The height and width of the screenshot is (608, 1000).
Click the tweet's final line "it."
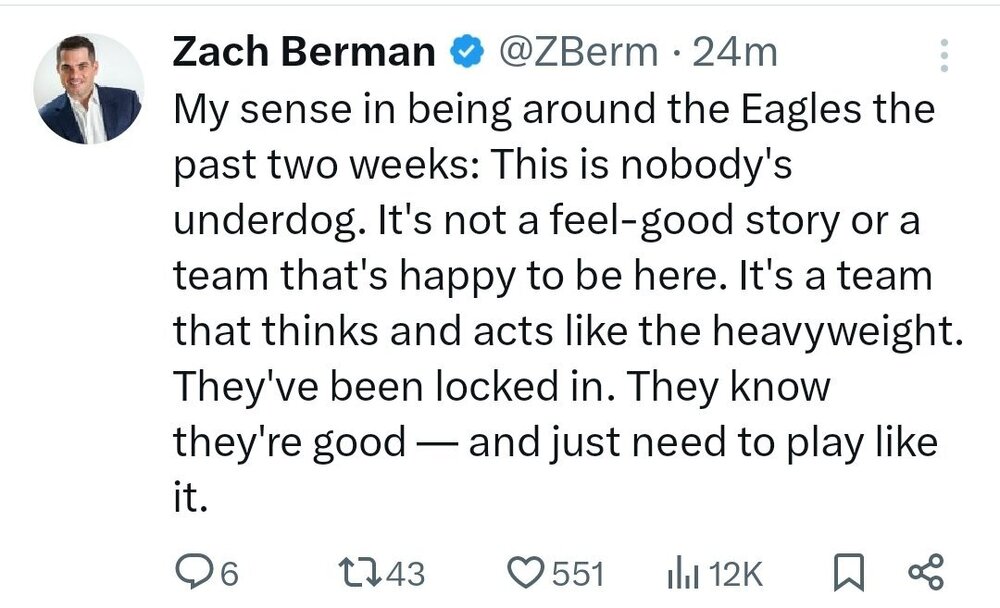(190, 496)
